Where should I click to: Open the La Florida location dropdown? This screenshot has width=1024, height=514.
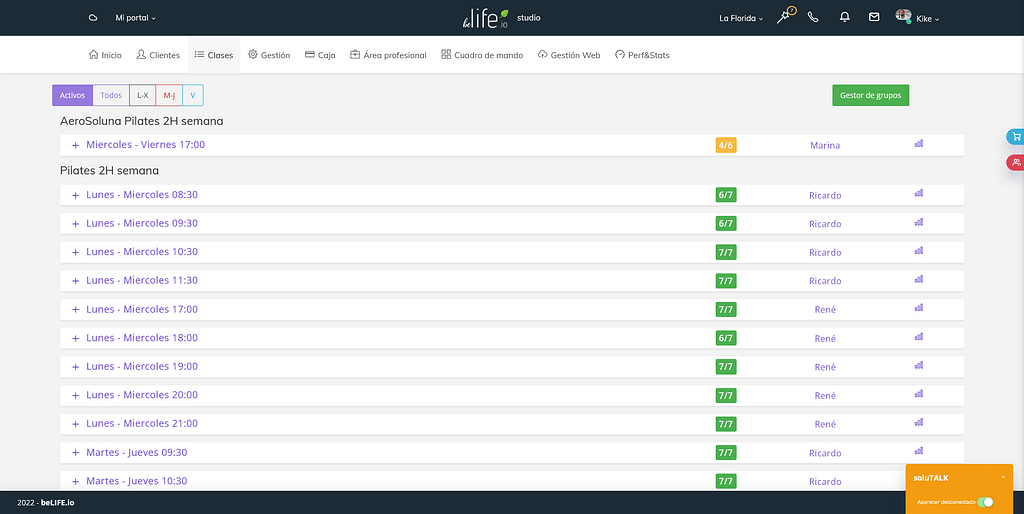point(741,18)
